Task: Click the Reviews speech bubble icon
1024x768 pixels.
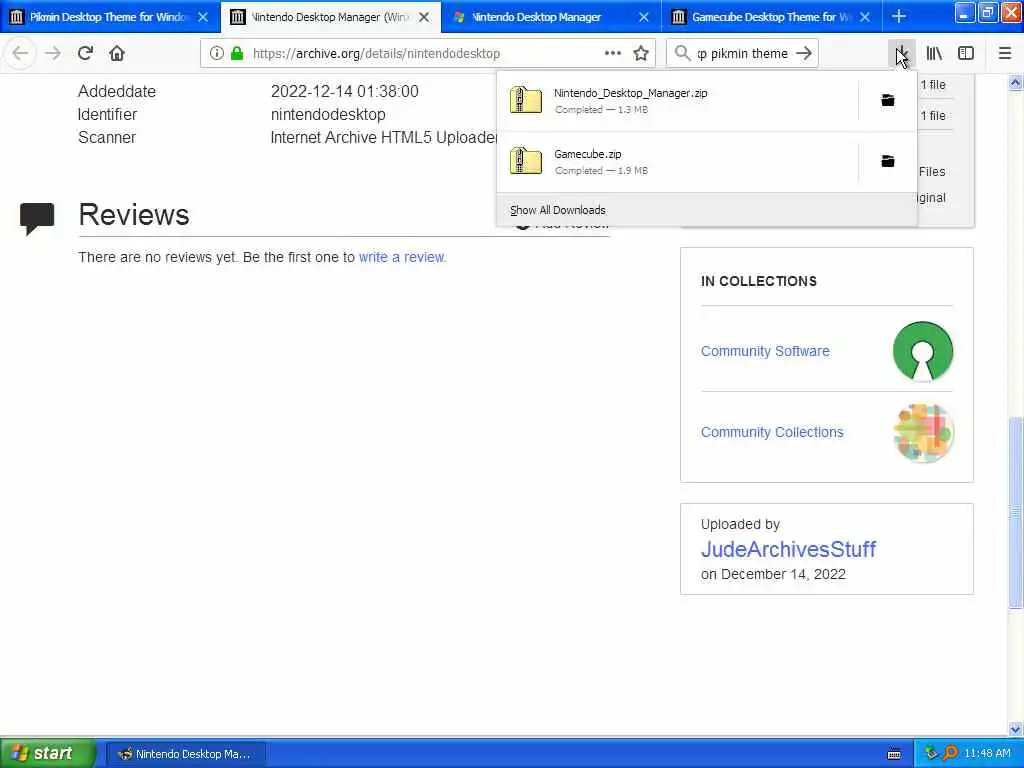Action: coord(37,218)
